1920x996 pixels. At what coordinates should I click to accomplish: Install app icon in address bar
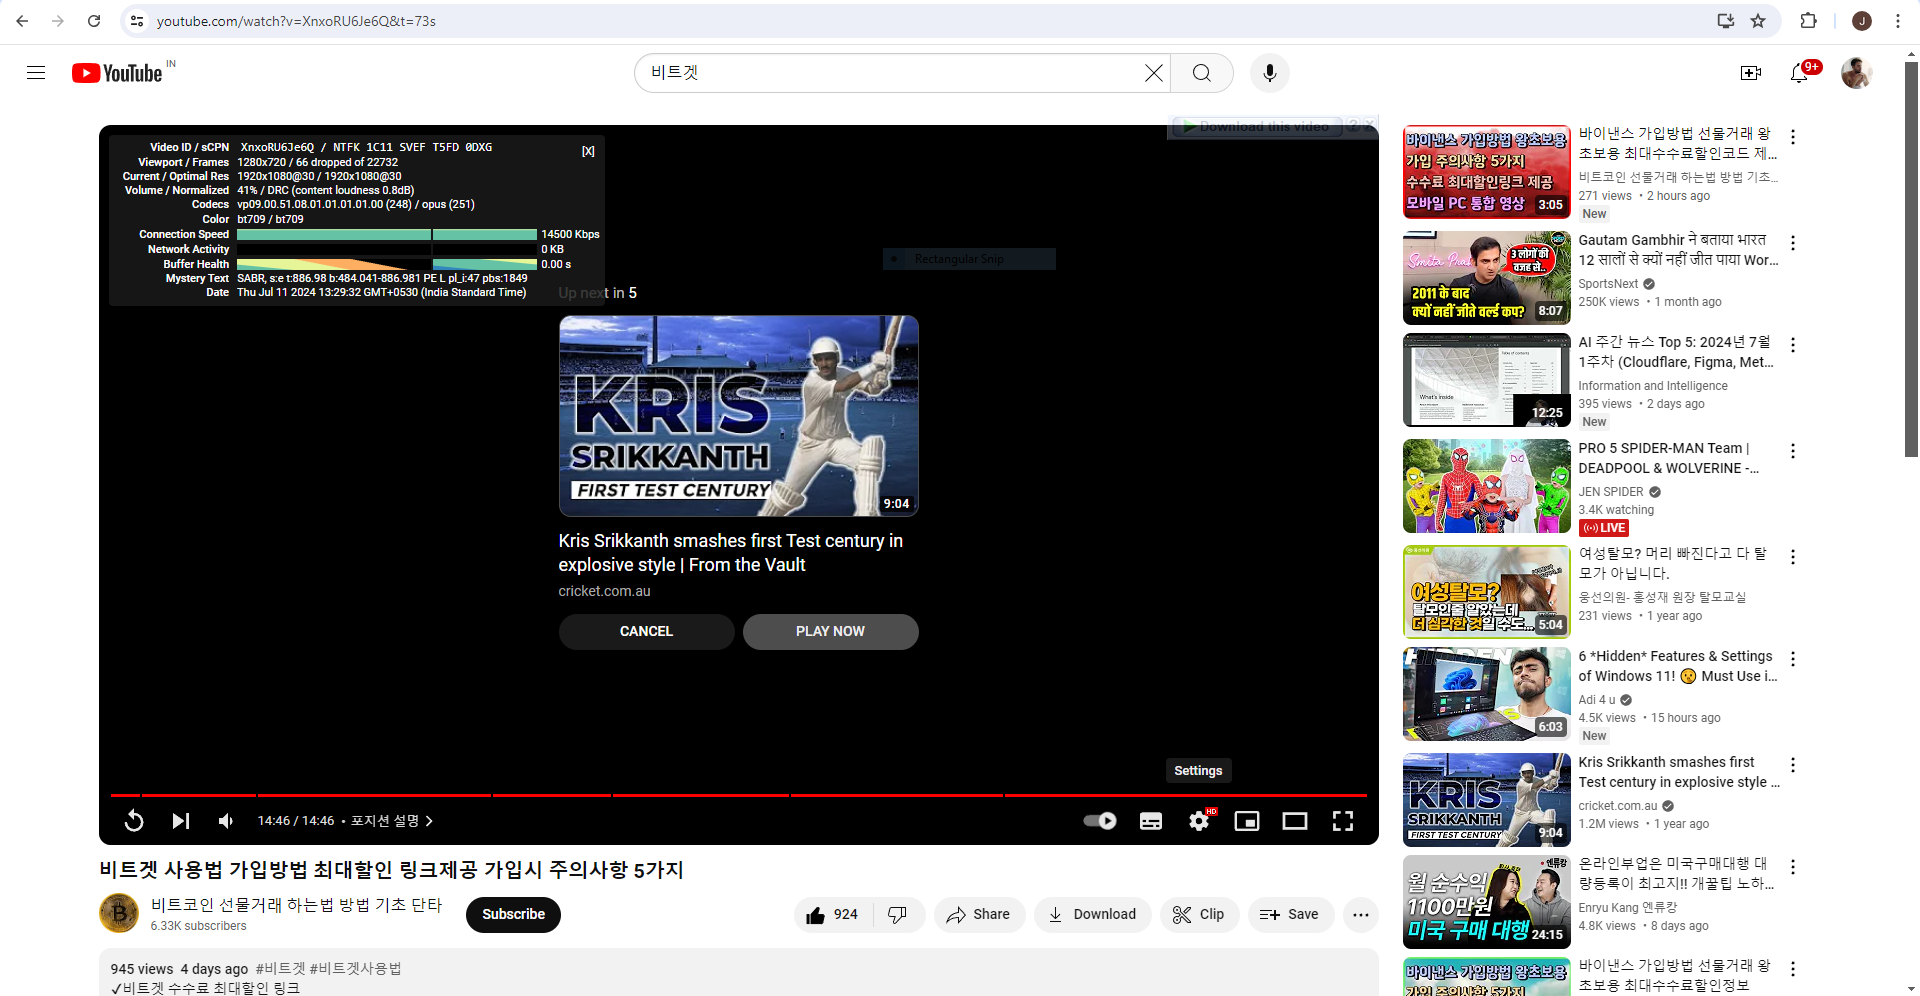tap(1726, 21)
